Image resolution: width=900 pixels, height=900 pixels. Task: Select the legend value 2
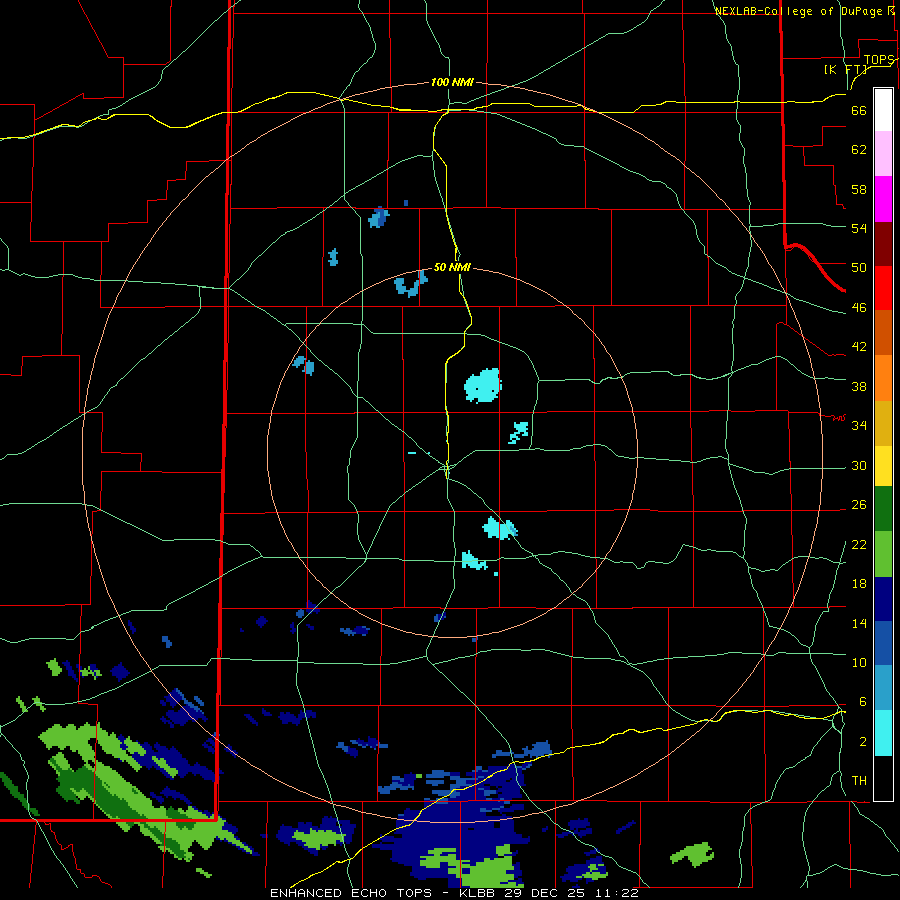tap(862, 742)
